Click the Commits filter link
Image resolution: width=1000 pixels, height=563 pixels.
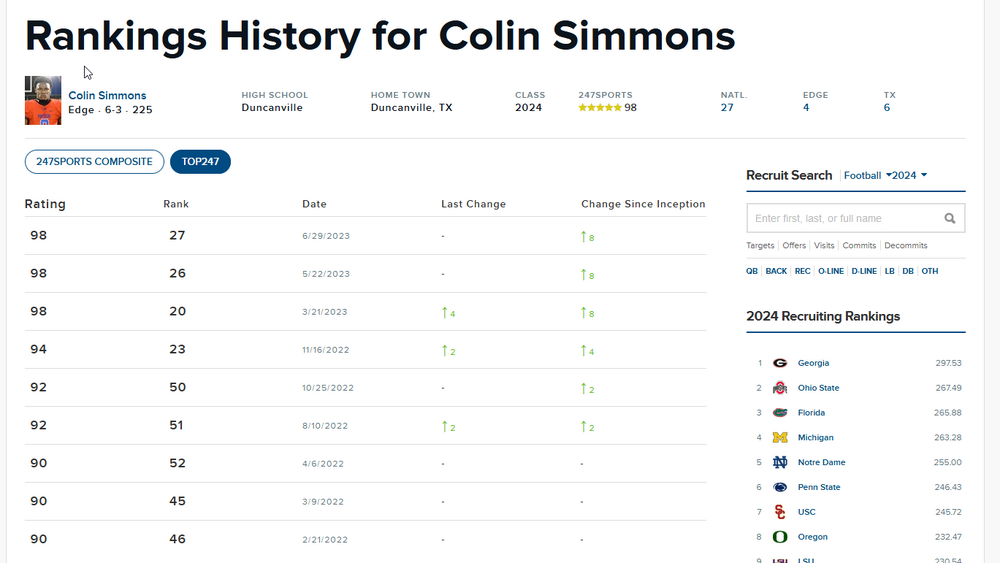pos(859,245)
